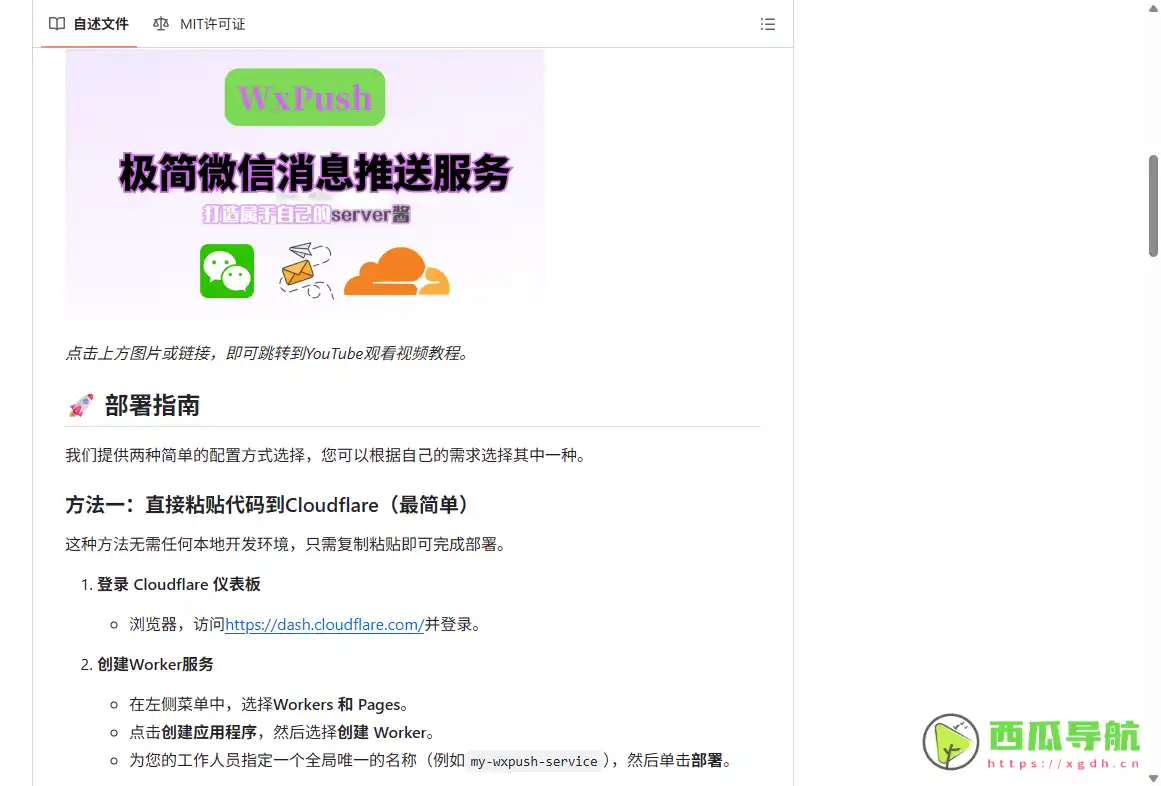Screen dimensions: 1161x786
Task: Click the 方法一 Cloudflare heading
Action: [267, 504]
